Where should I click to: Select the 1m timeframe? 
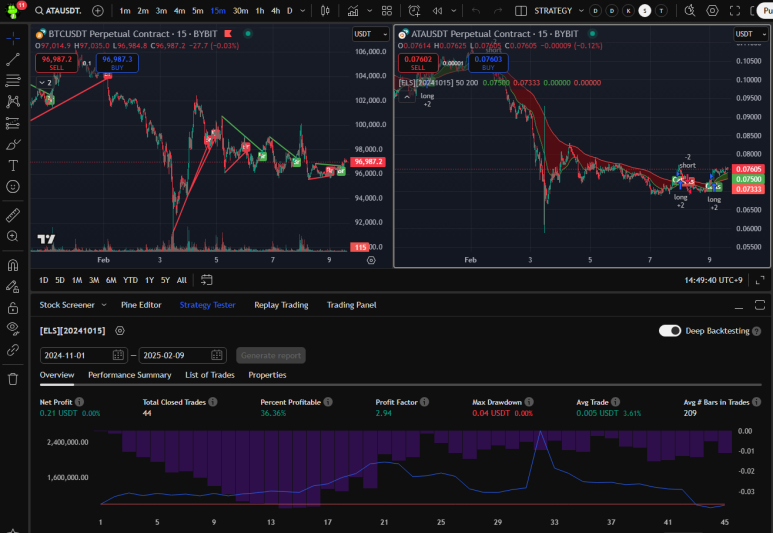tap(125, 10)
